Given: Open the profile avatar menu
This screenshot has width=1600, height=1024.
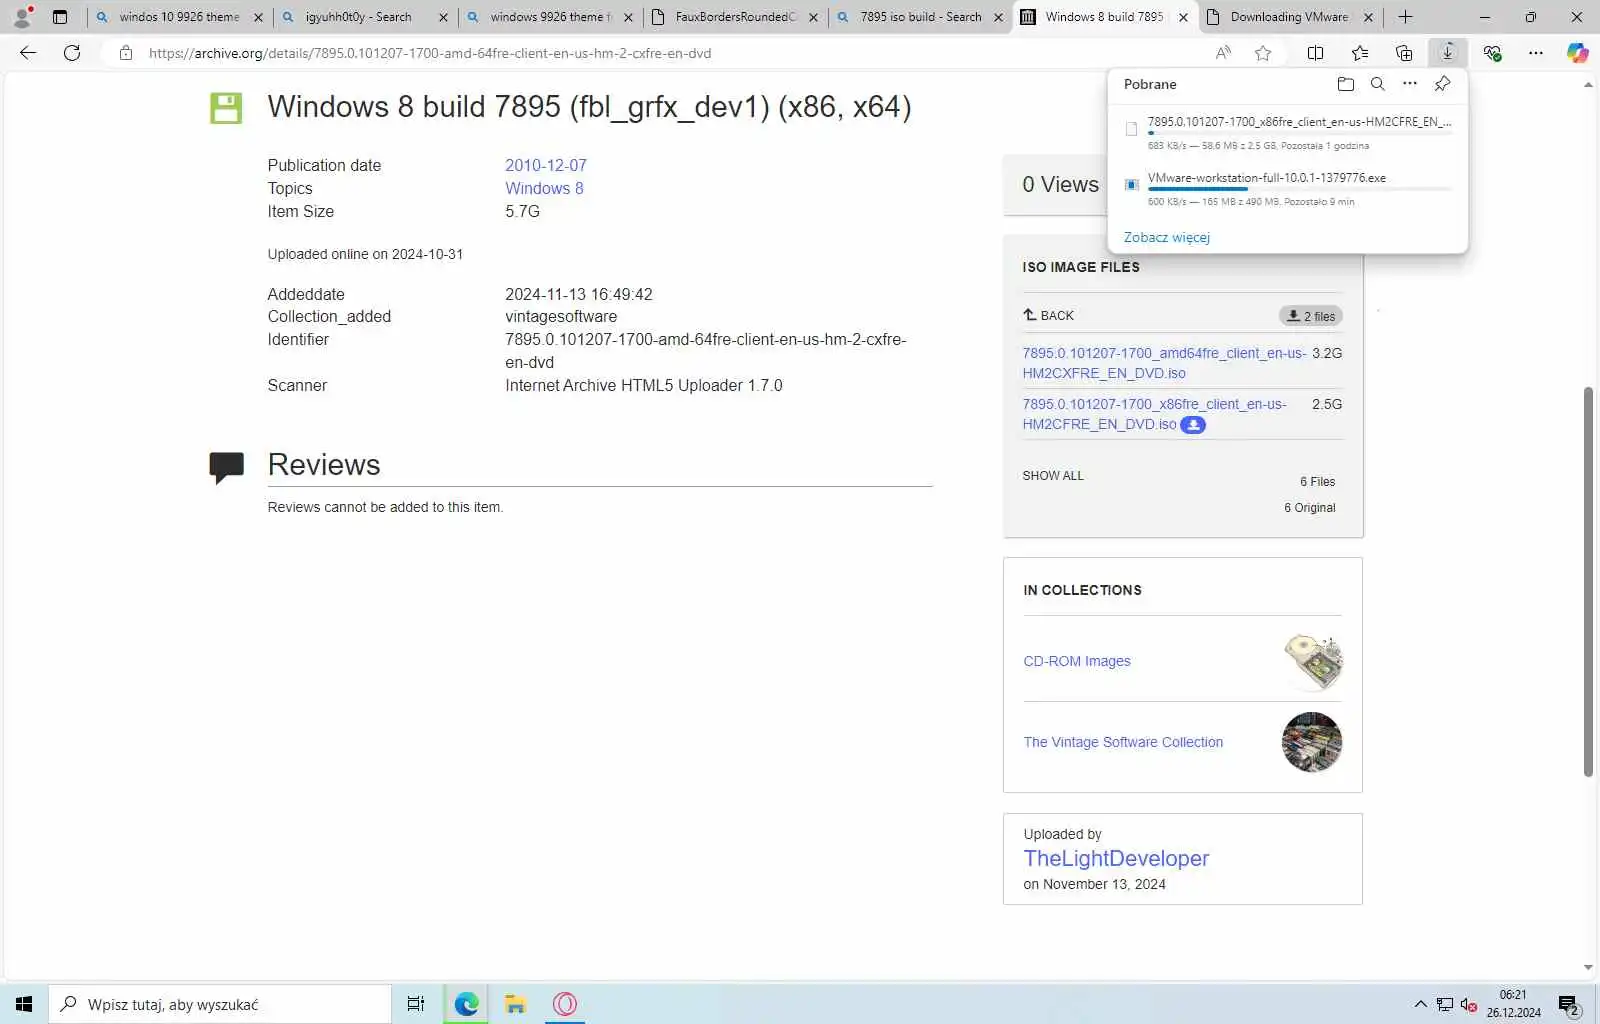Looking at the screenshot, I should 22,16.
